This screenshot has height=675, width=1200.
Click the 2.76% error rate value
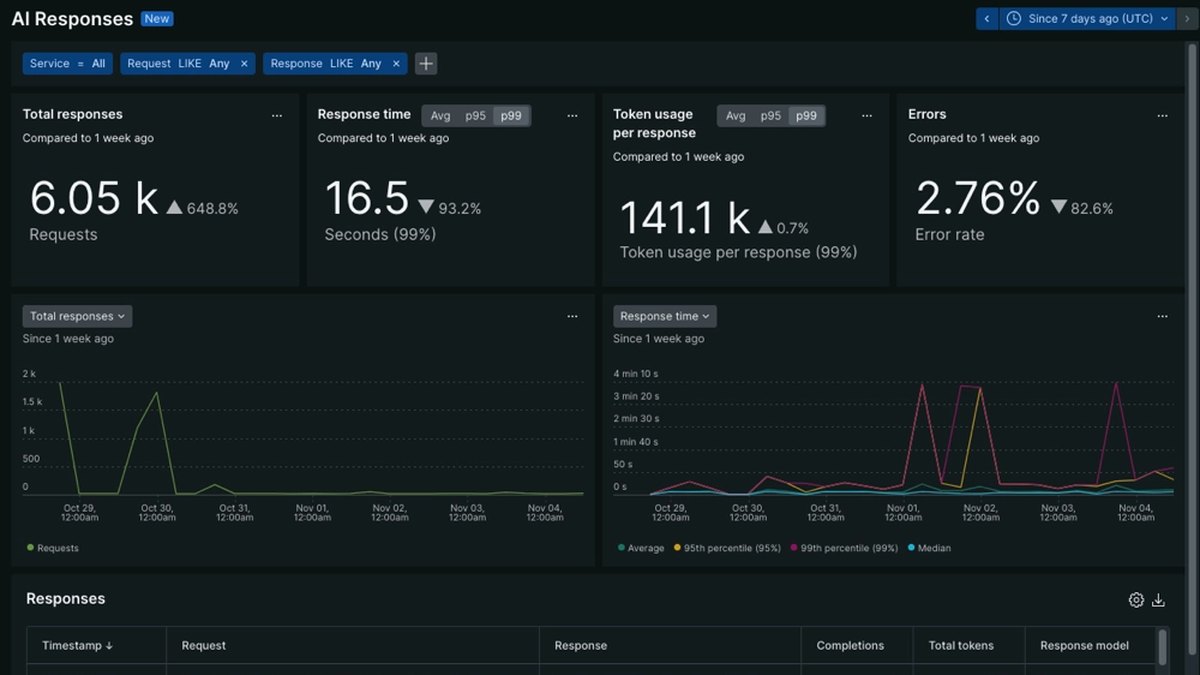978,198
